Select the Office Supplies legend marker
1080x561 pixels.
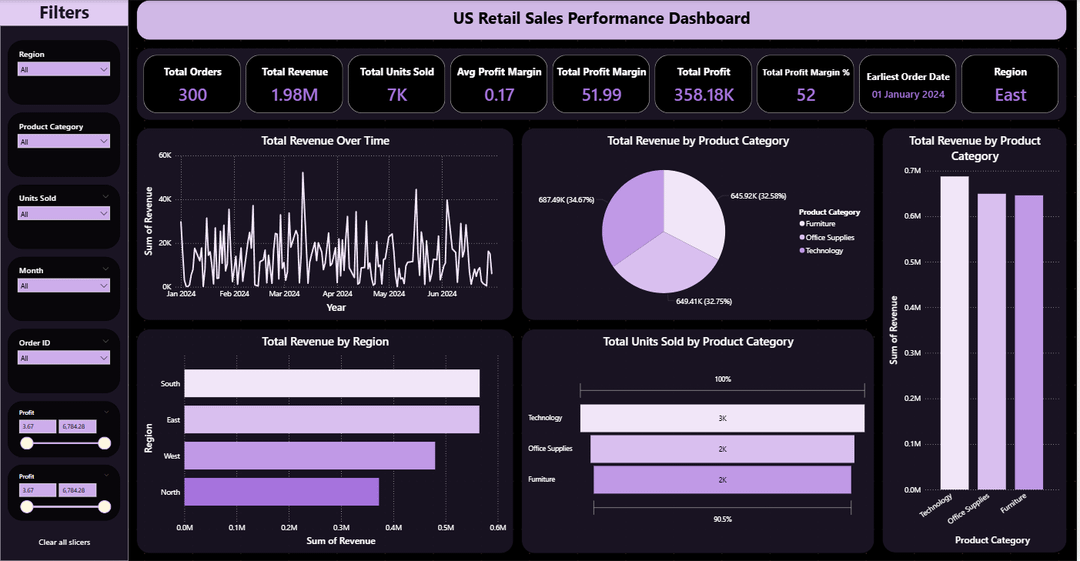click(802, 238)
